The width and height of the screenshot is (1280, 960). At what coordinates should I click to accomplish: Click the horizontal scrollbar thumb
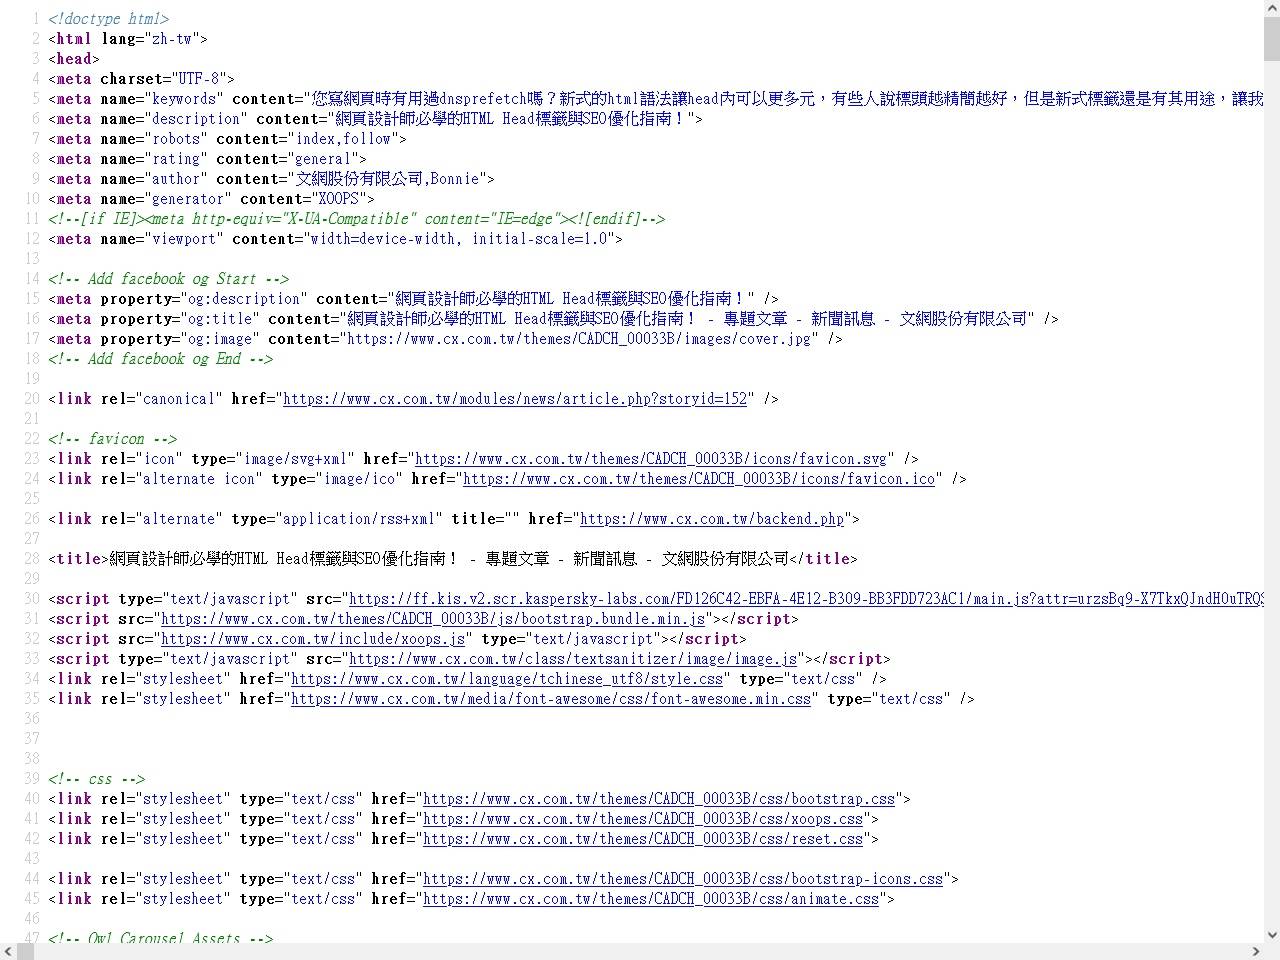(x=26, y=951)
